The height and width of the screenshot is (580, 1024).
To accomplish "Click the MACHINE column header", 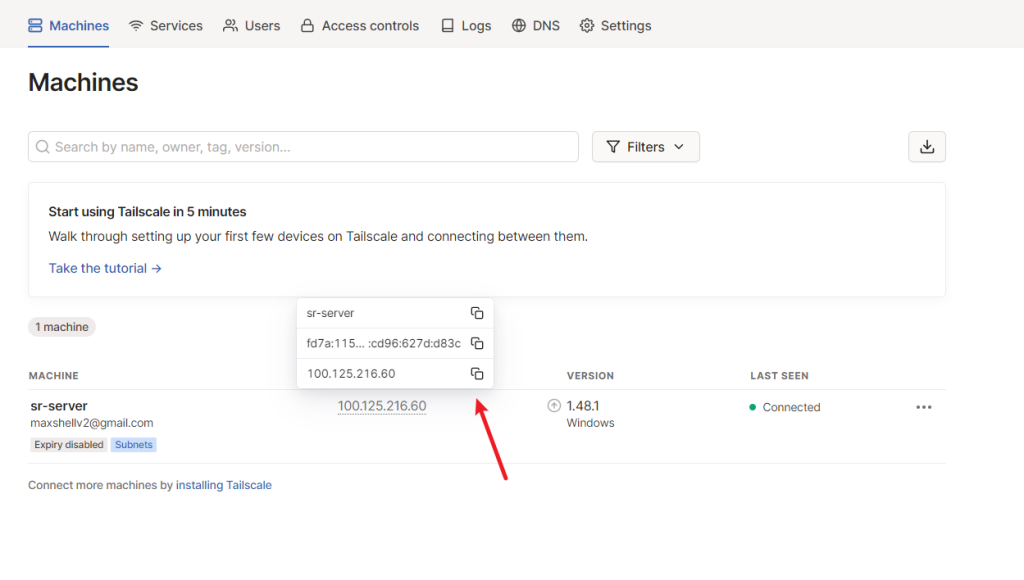I will click(x=54, y=376).
